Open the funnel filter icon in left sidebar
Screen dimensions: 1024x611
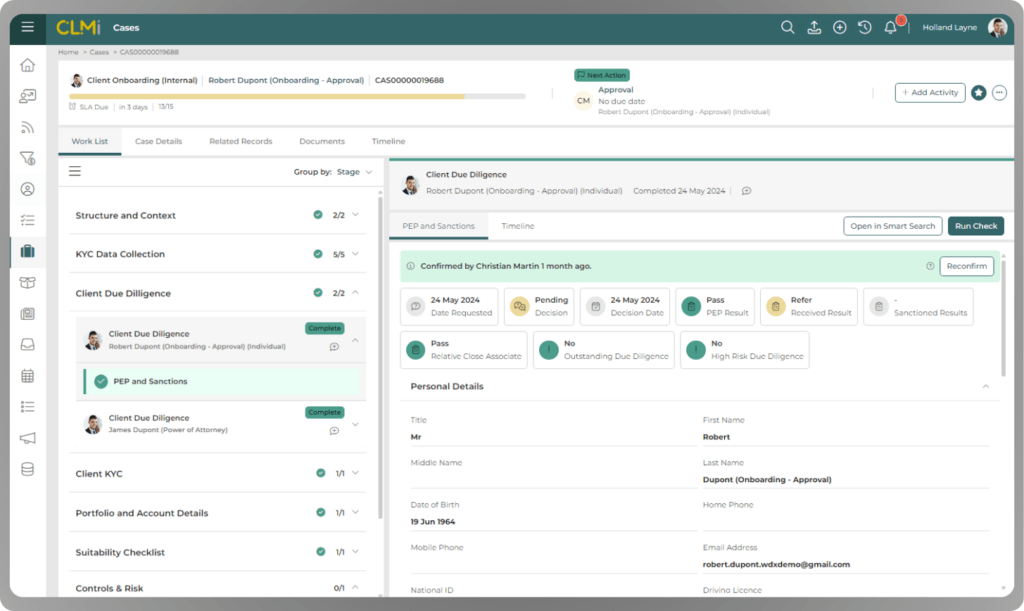coord(27,159)
